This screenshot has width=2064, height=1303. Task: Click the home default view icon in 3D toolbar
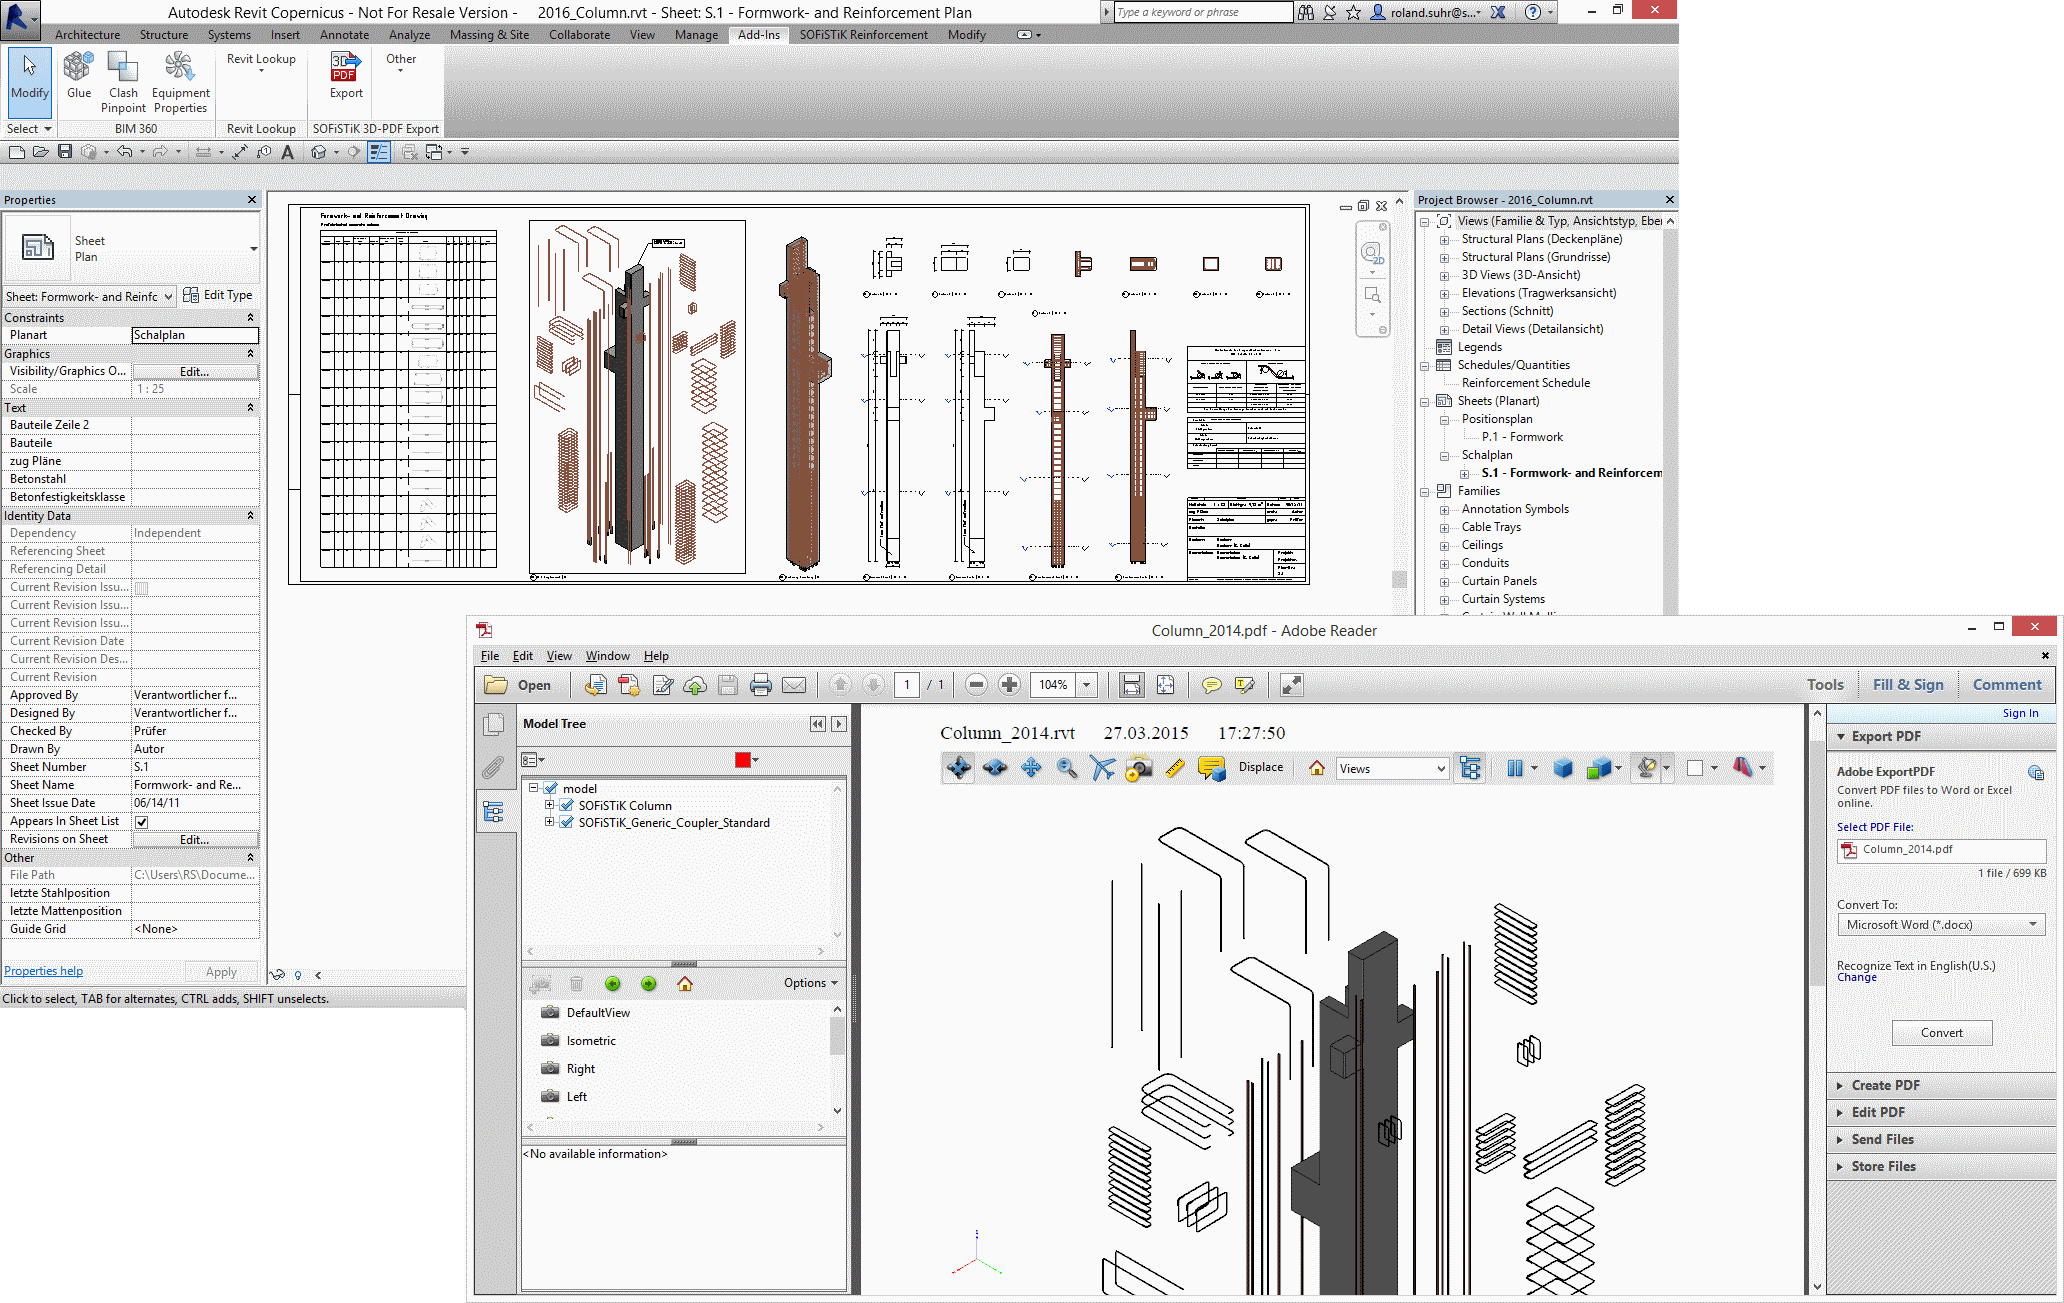point(1317,768)
